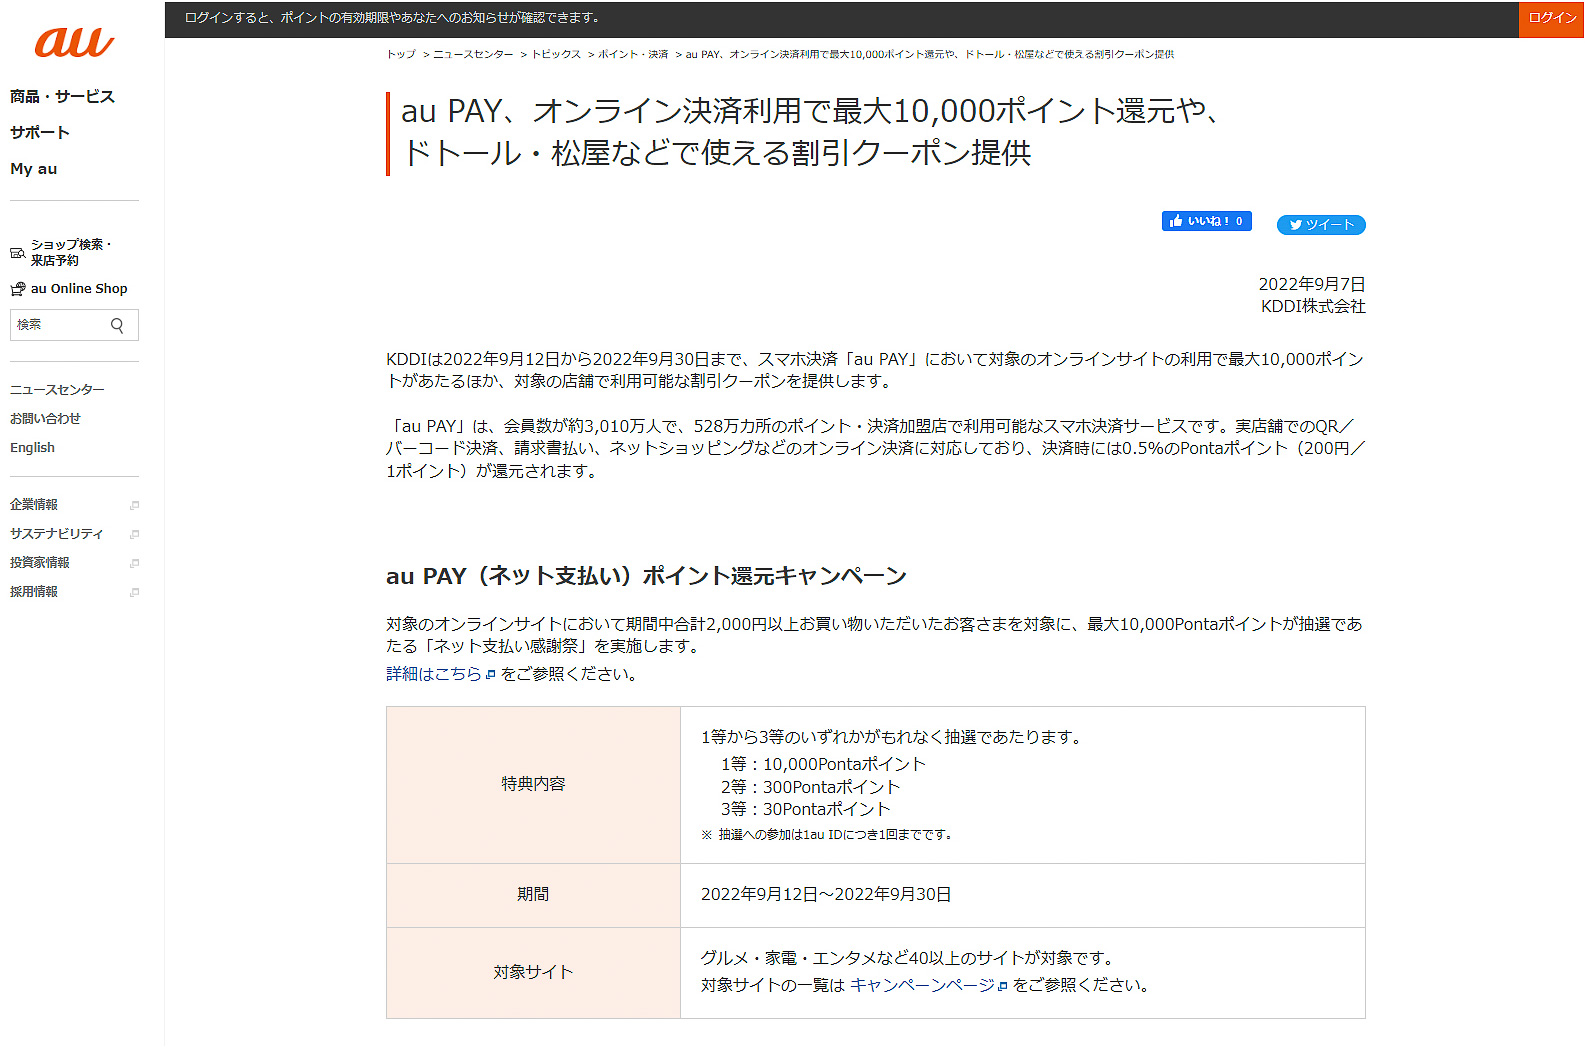The width and height of the screenshot is (1585, 1057).
Task: Click the トップ breadcrumb
Action: click(x=401, y=54)
